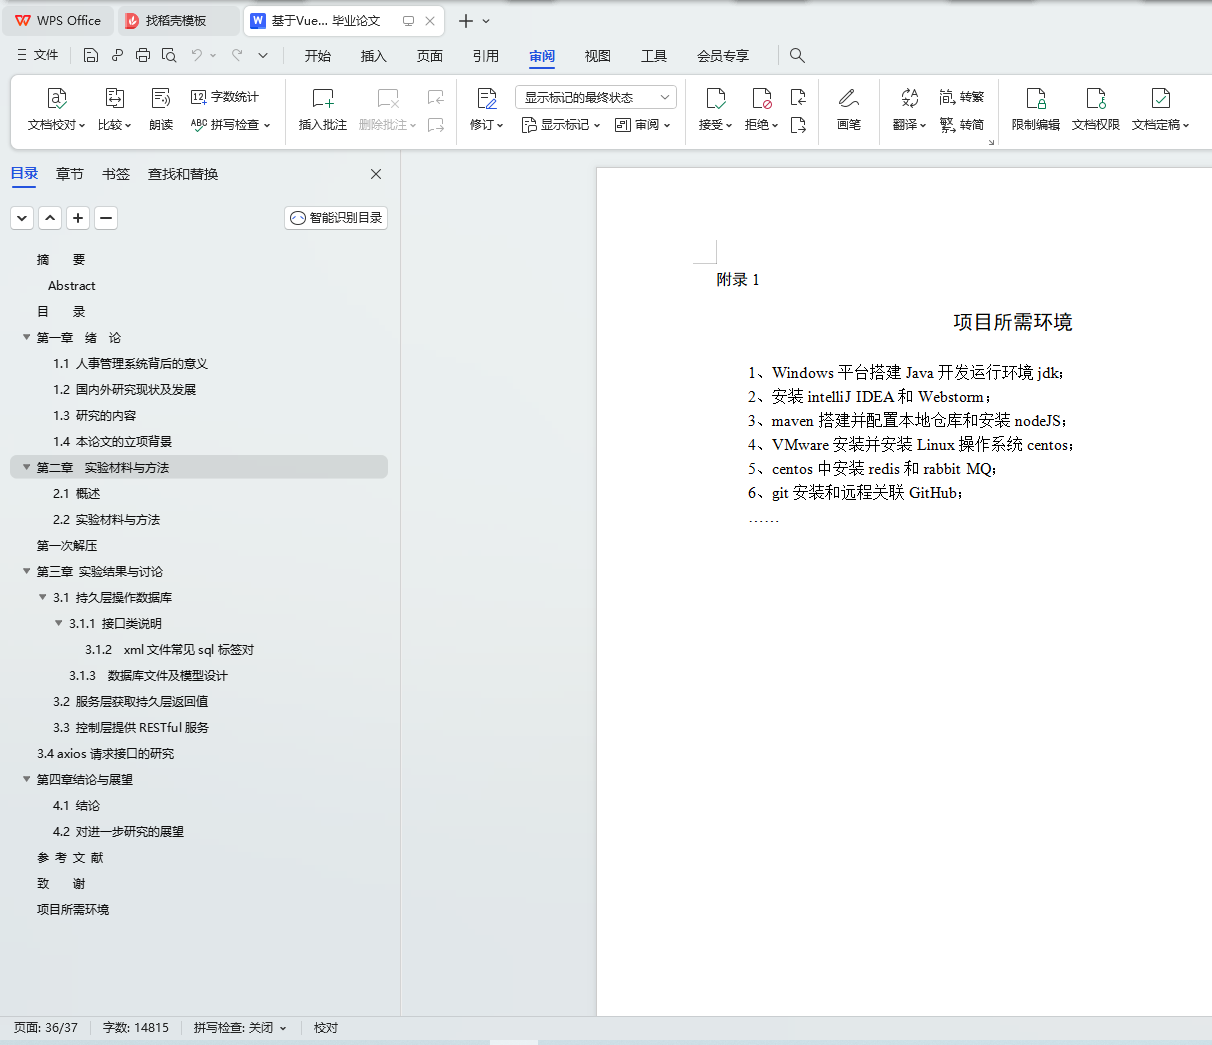Click the outline expand-down arrow button
Viewport: 1212px width, 1045px height.
[x=22, y=218]
